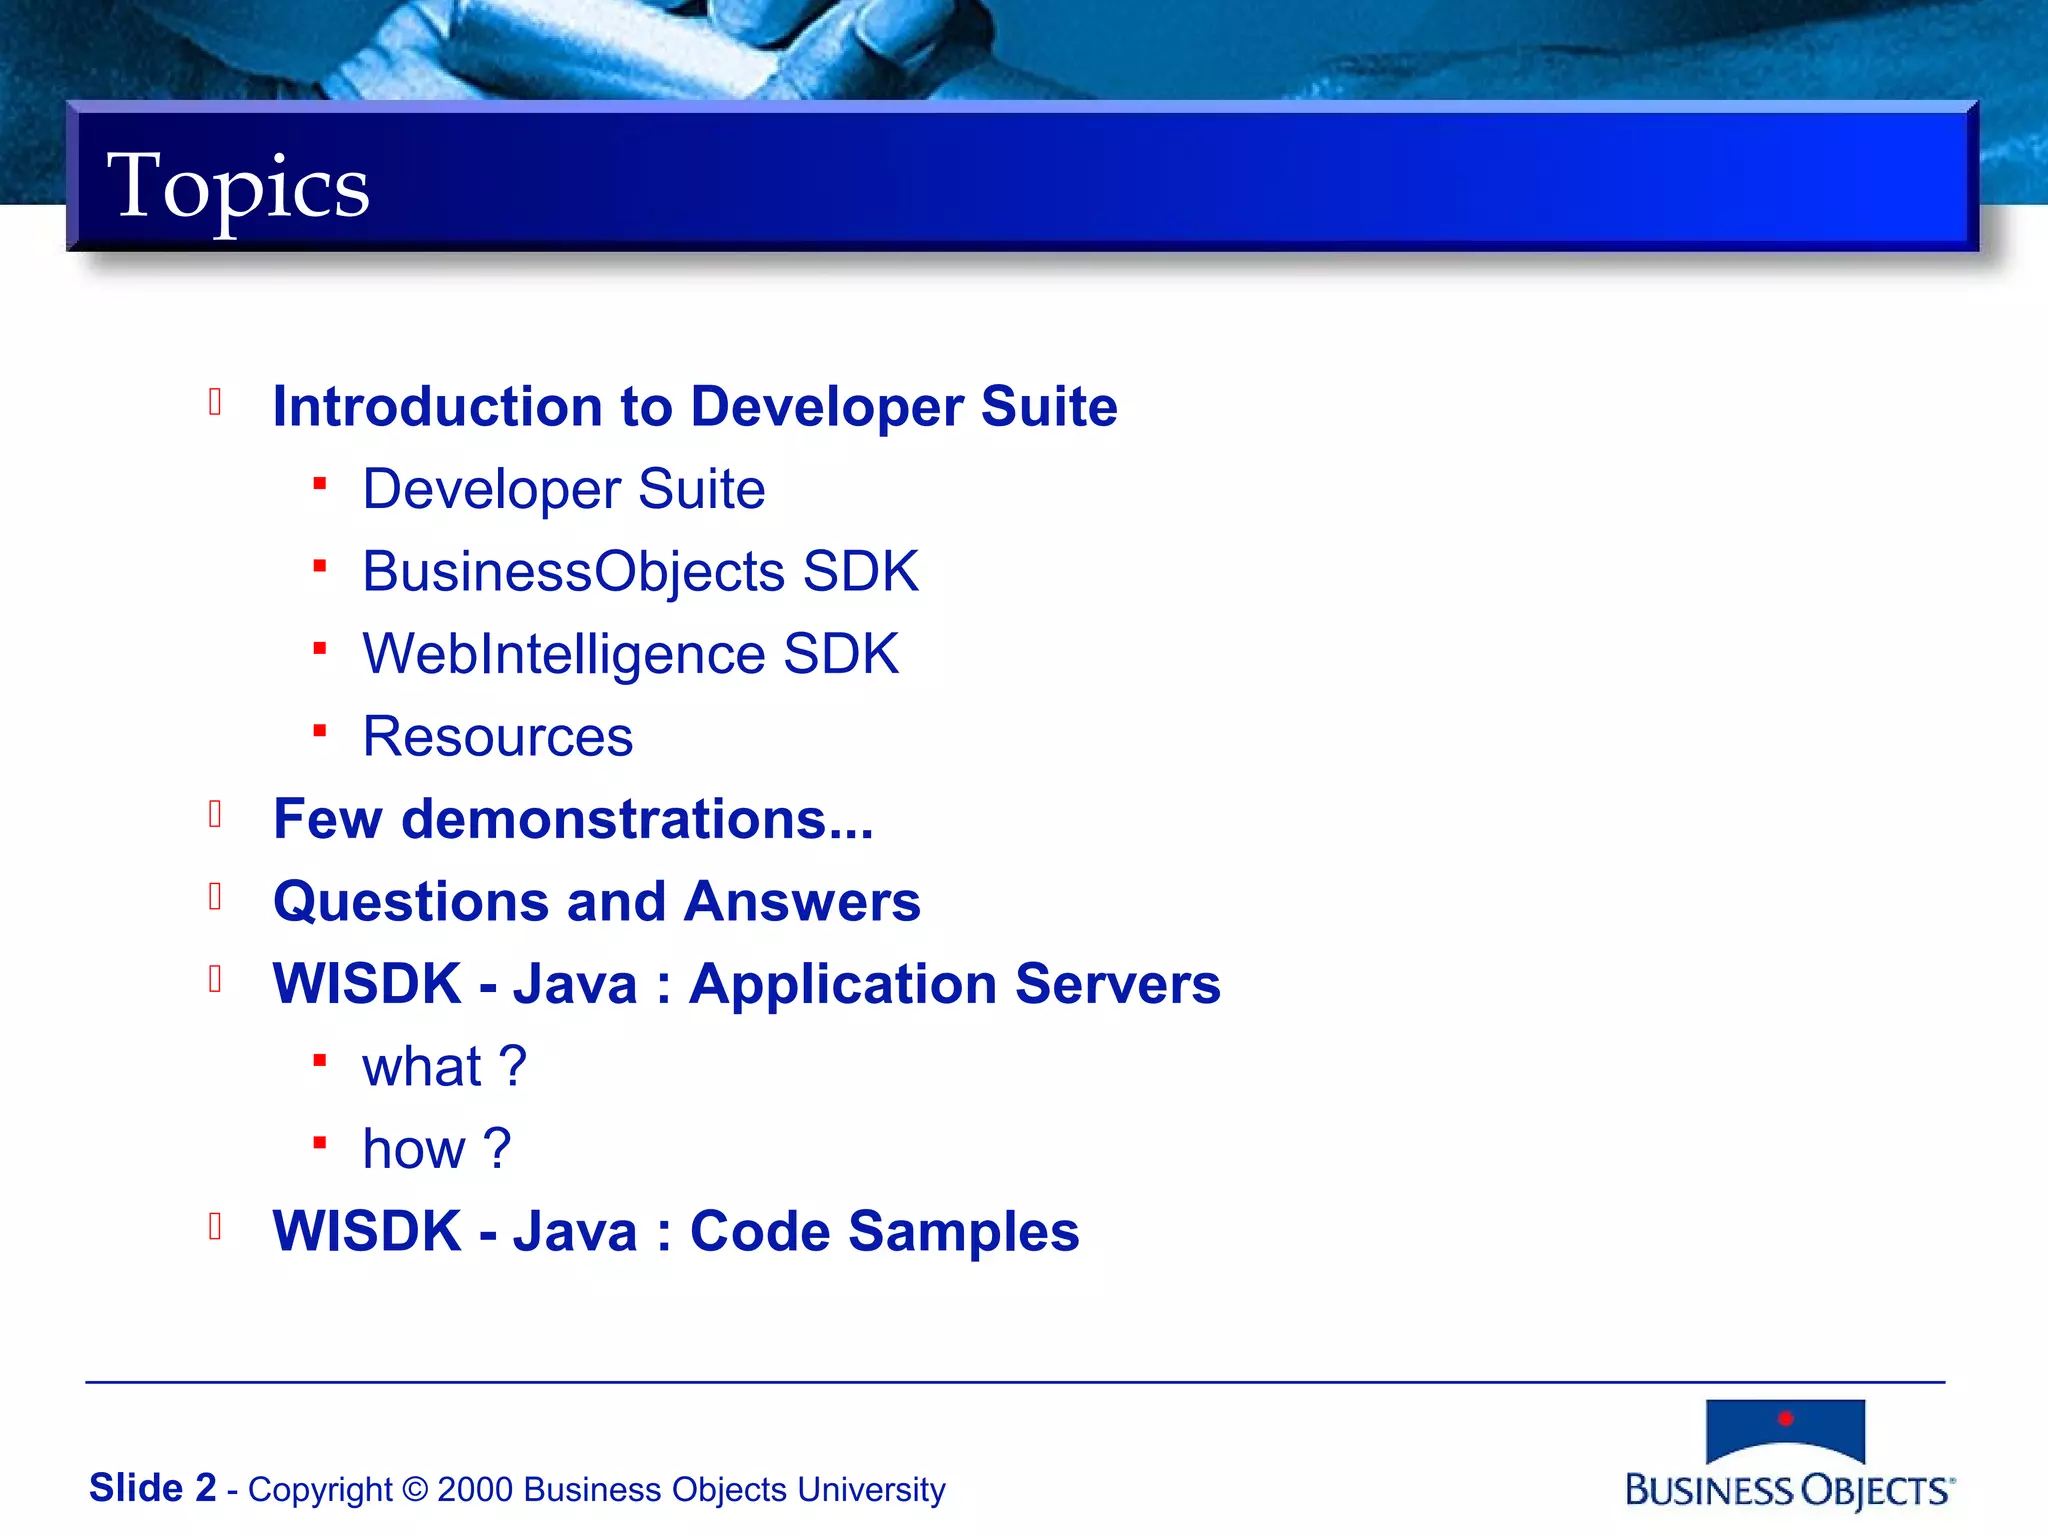Click the Slide 2 footer label
This screenshot has height=1536, width=2048.
152,1488
